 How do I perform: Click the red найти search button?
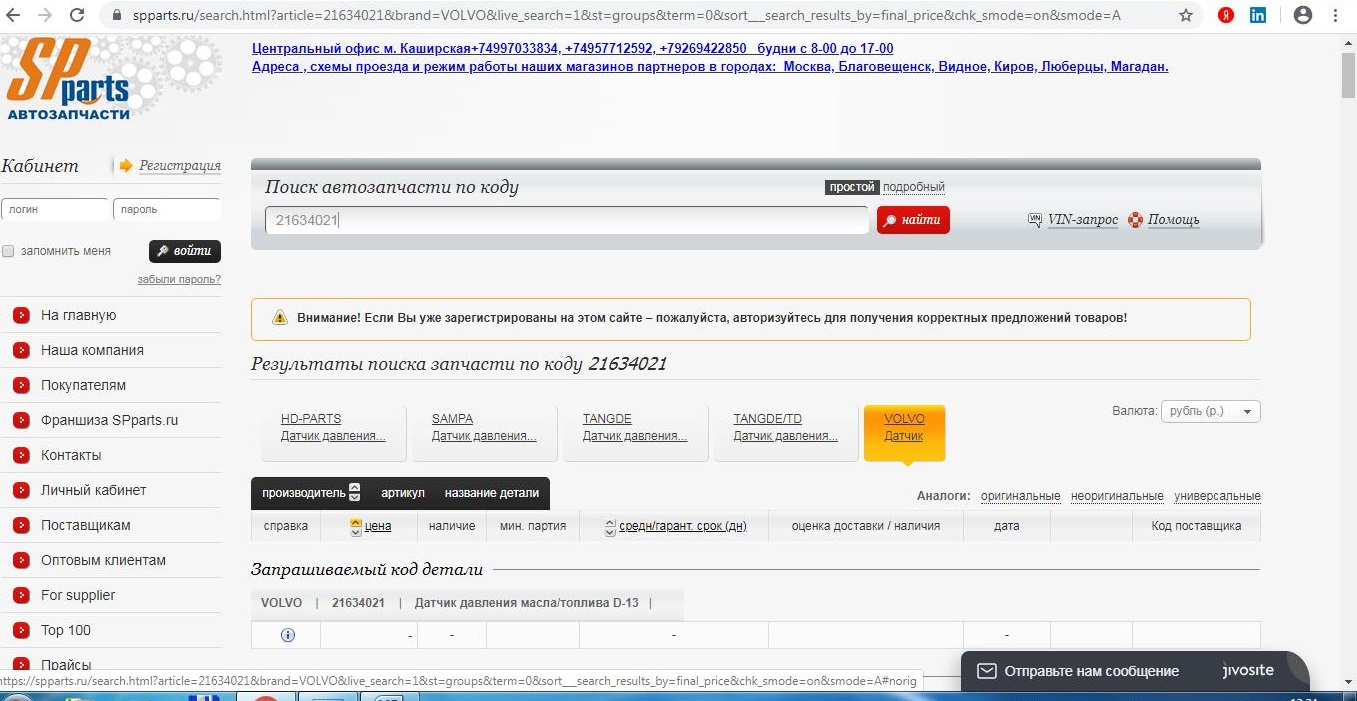coord(913,220)
